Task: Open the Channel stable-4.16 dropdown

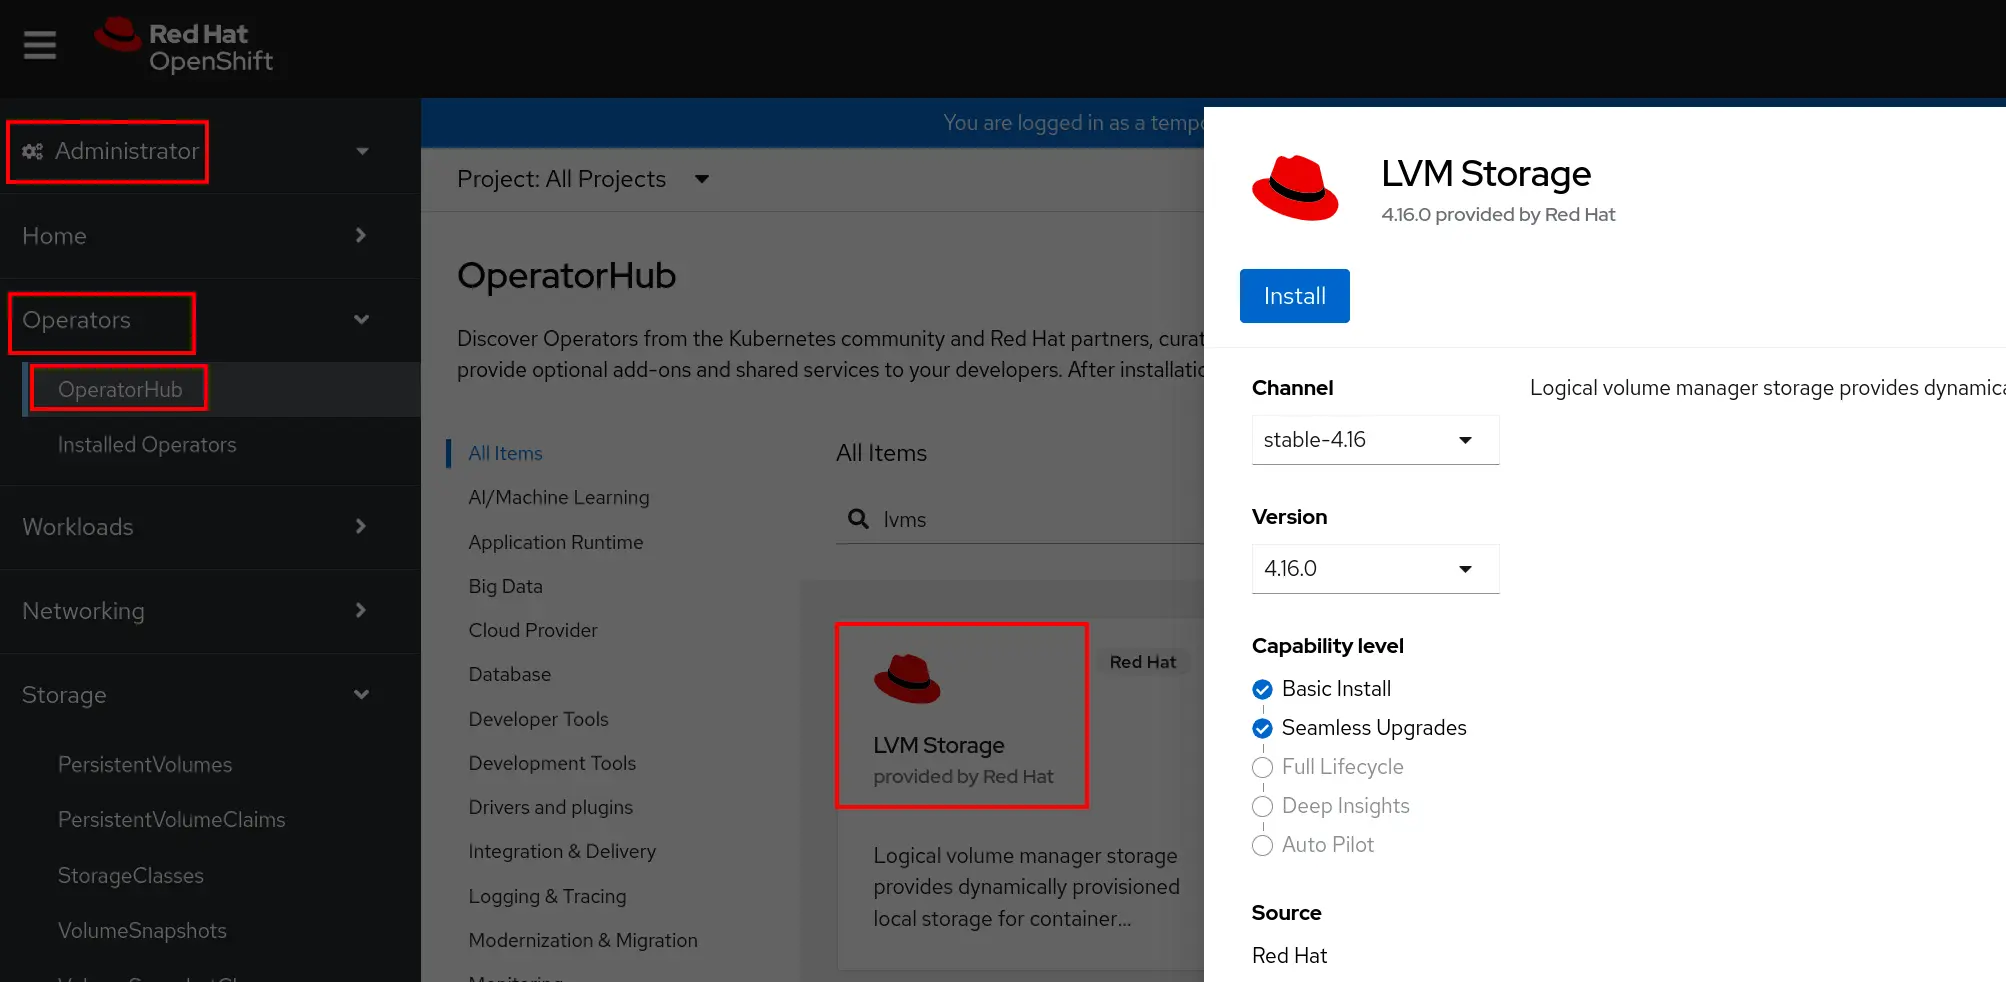Action: pyautogui.click(x=1375, y=440)
